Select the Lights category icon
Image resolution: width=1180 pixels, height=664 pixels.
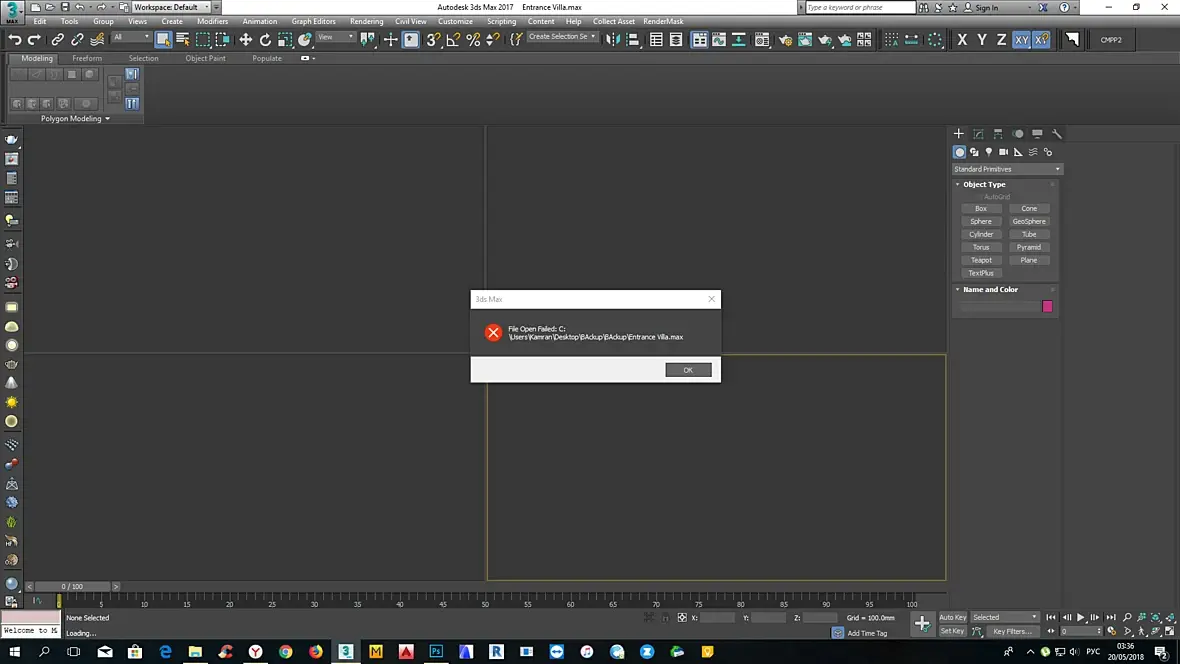click(989, 152)
